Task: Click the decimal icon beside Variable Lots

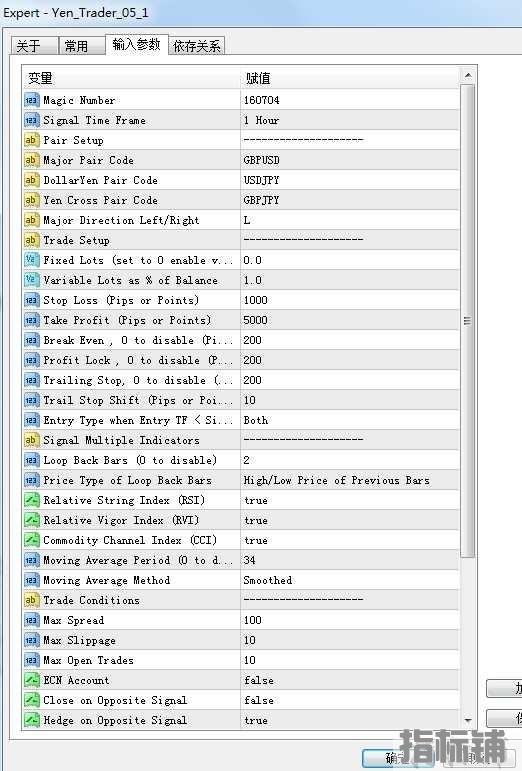Action: tap(31, 280)
